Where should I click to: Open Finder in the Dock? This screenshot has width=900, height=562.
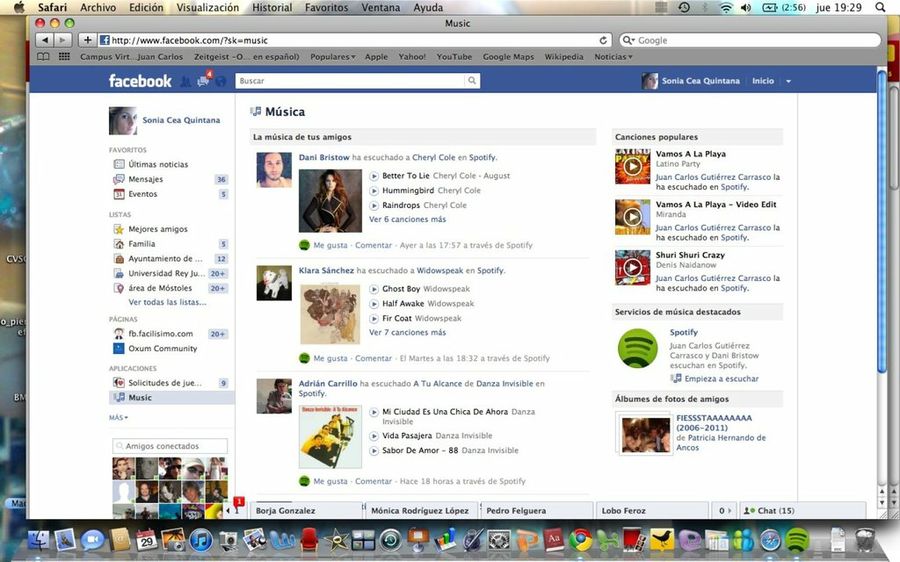coord(39,540)
